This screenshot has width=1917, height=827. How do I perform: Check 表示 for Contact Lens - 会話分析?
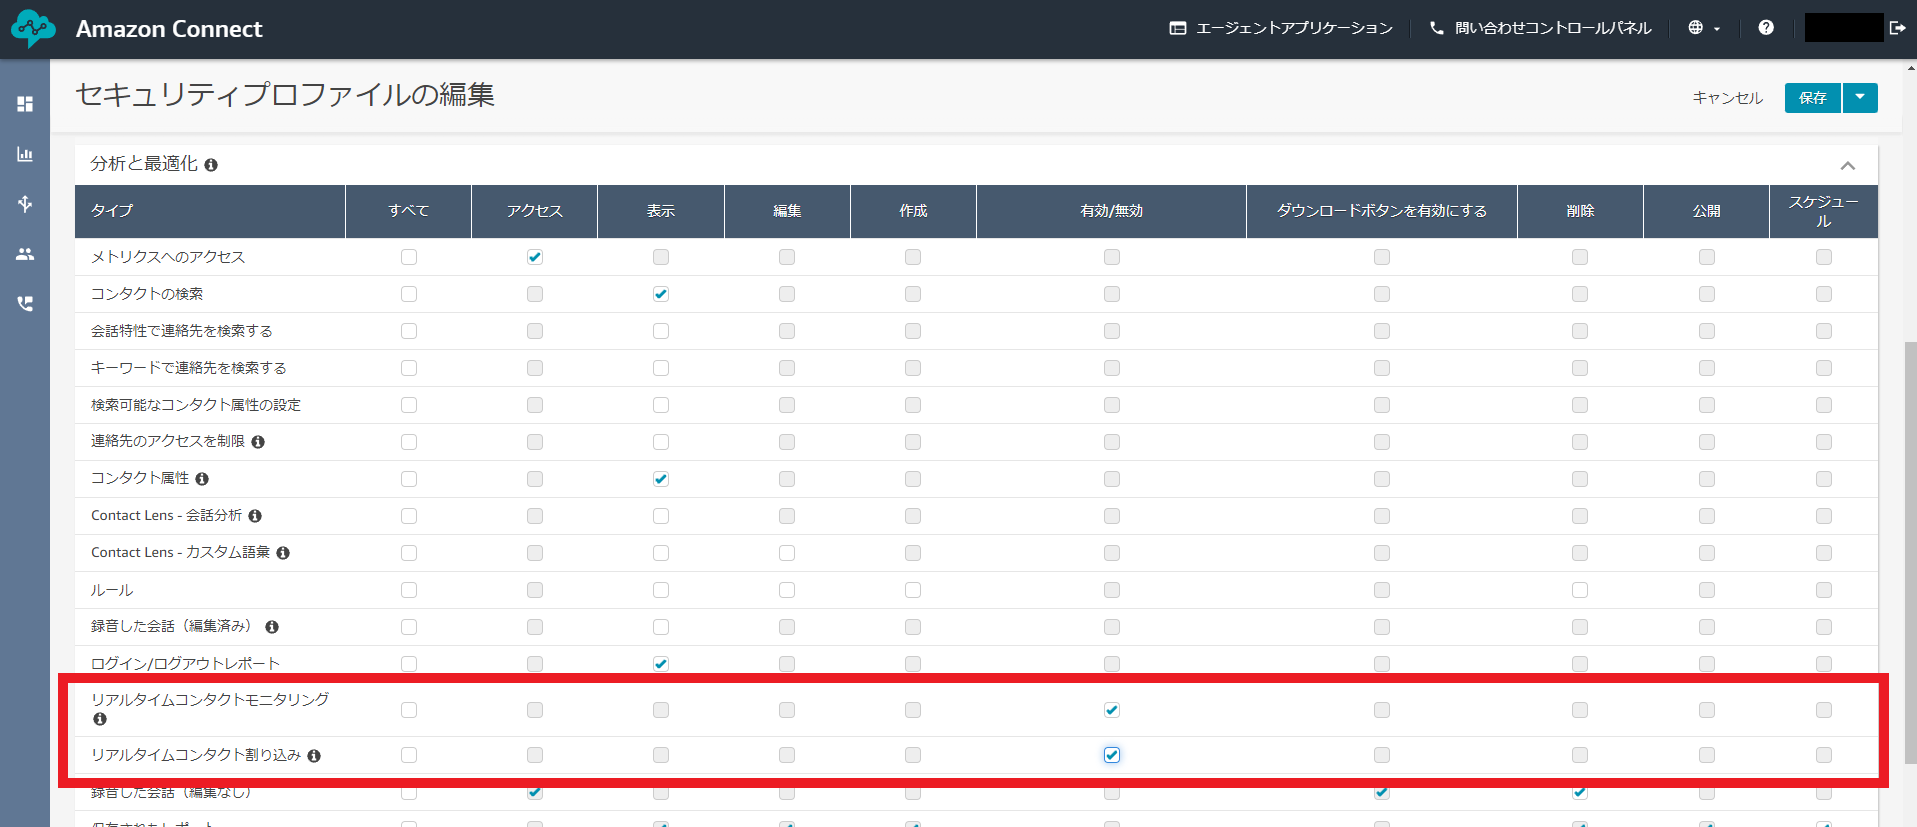(x=661, y=516)
